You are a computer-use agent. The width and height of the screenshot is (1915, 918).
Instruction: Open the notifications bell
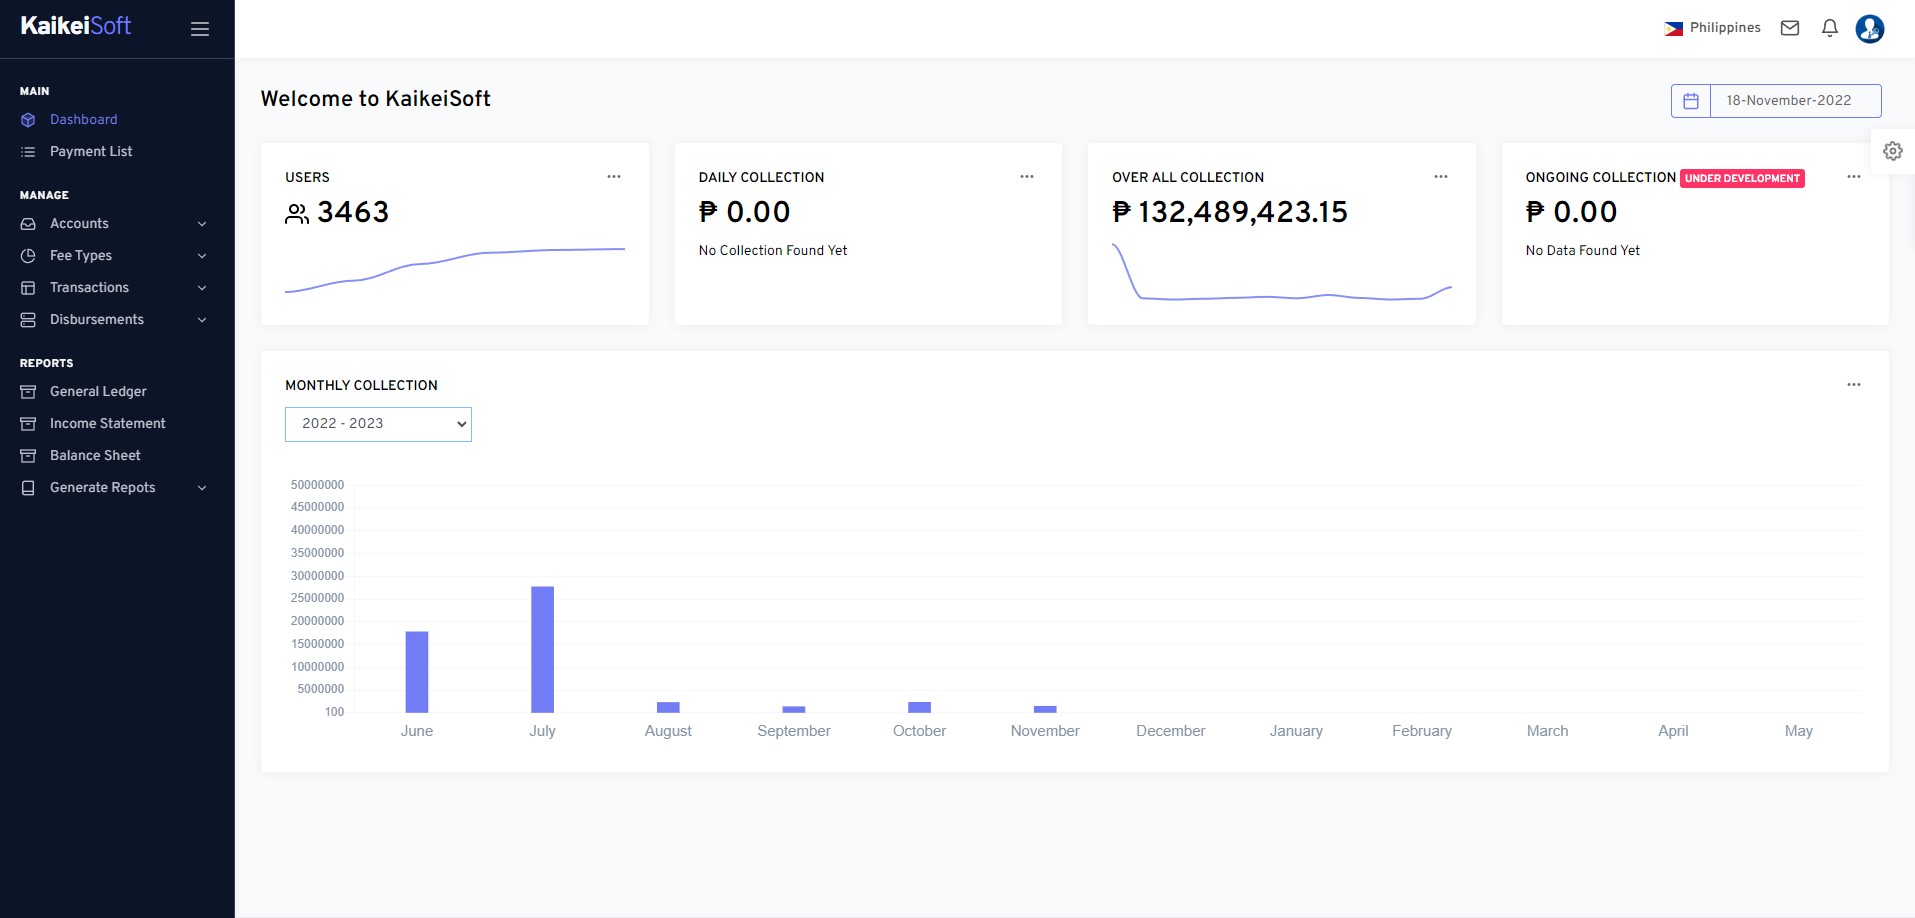pos(1829,28)
